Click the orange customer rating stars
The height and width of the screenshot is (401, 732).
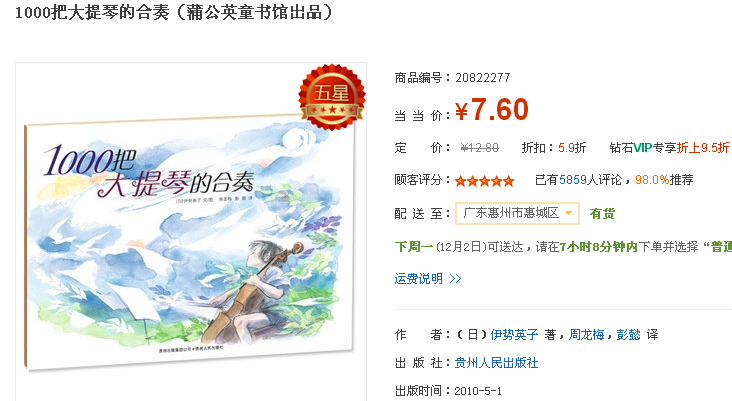[x=485, y=181]
